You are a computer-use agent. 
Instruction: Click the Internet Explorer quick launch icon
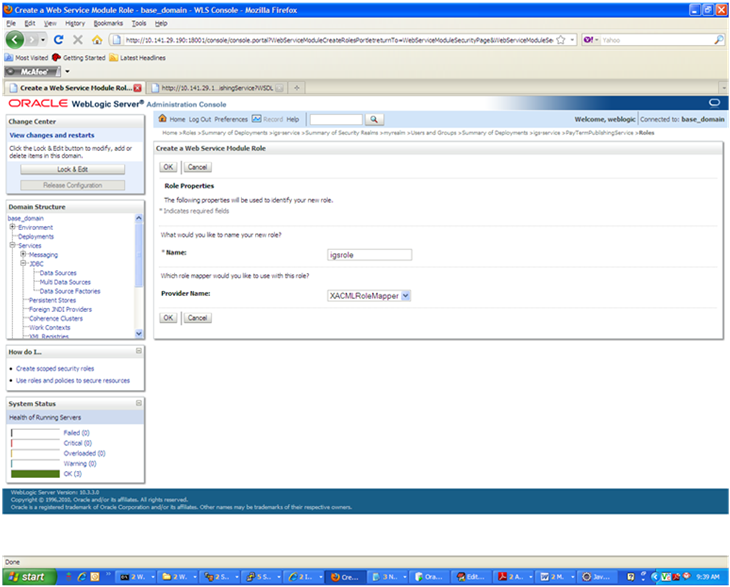tap(82, 577)
